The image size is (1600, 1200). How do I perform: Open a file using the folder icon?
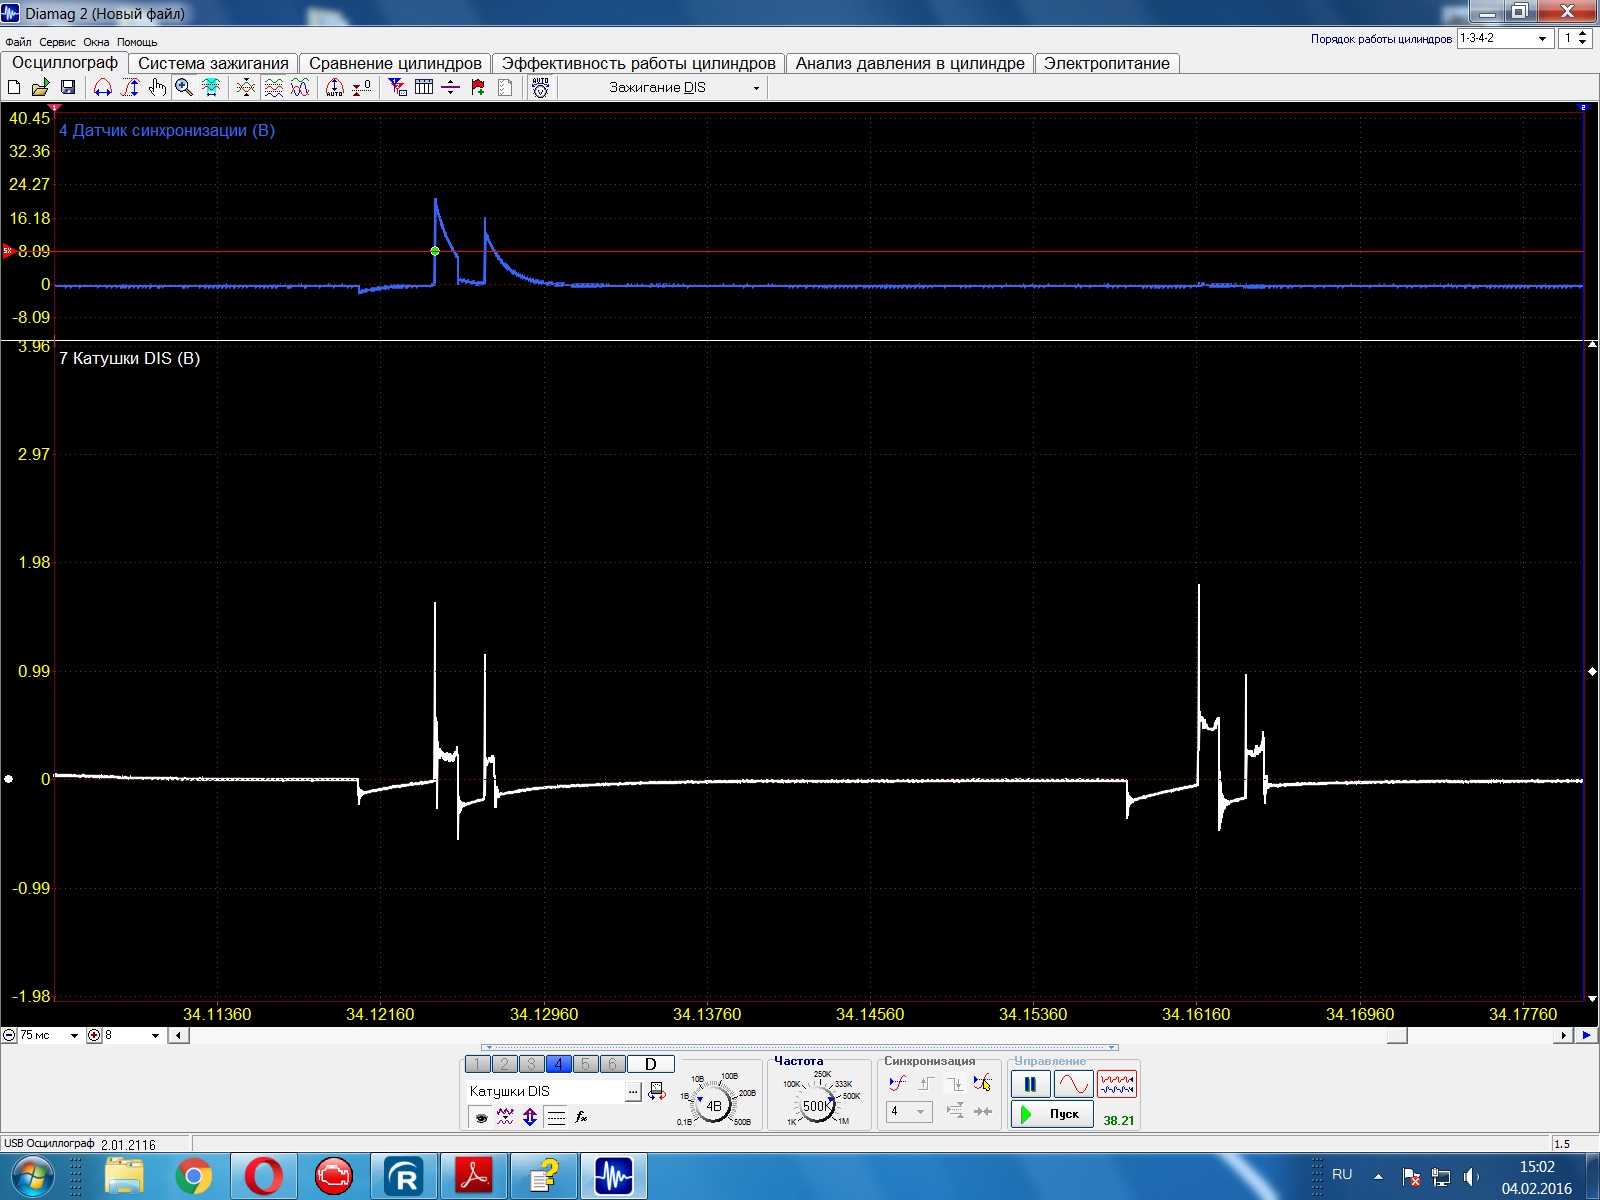tap(41, 88)
